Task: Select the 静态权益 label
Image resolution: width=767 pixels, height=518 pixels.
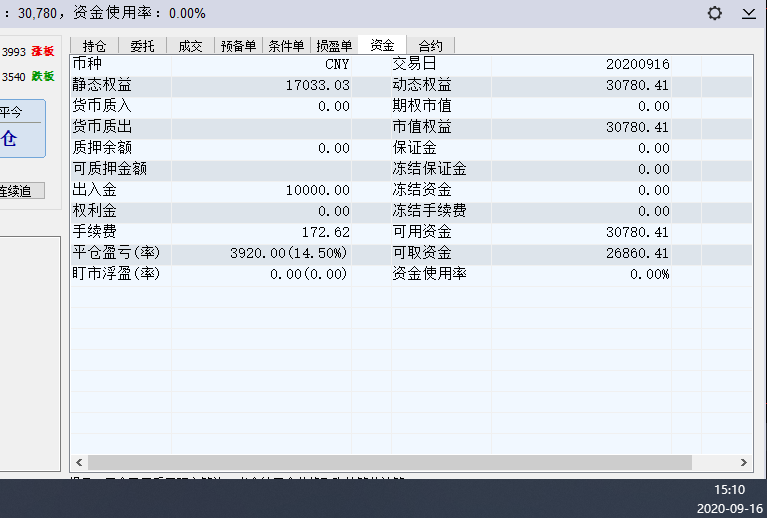Action: coord(102,85)
